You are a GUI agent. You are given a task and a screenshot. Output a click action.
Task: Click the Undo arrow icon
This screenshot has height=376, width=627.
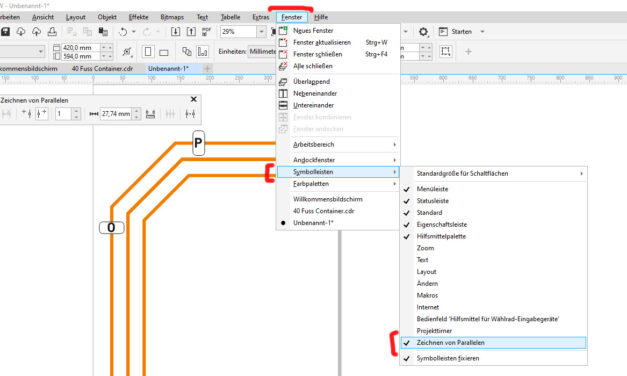(x=123, y=32)
